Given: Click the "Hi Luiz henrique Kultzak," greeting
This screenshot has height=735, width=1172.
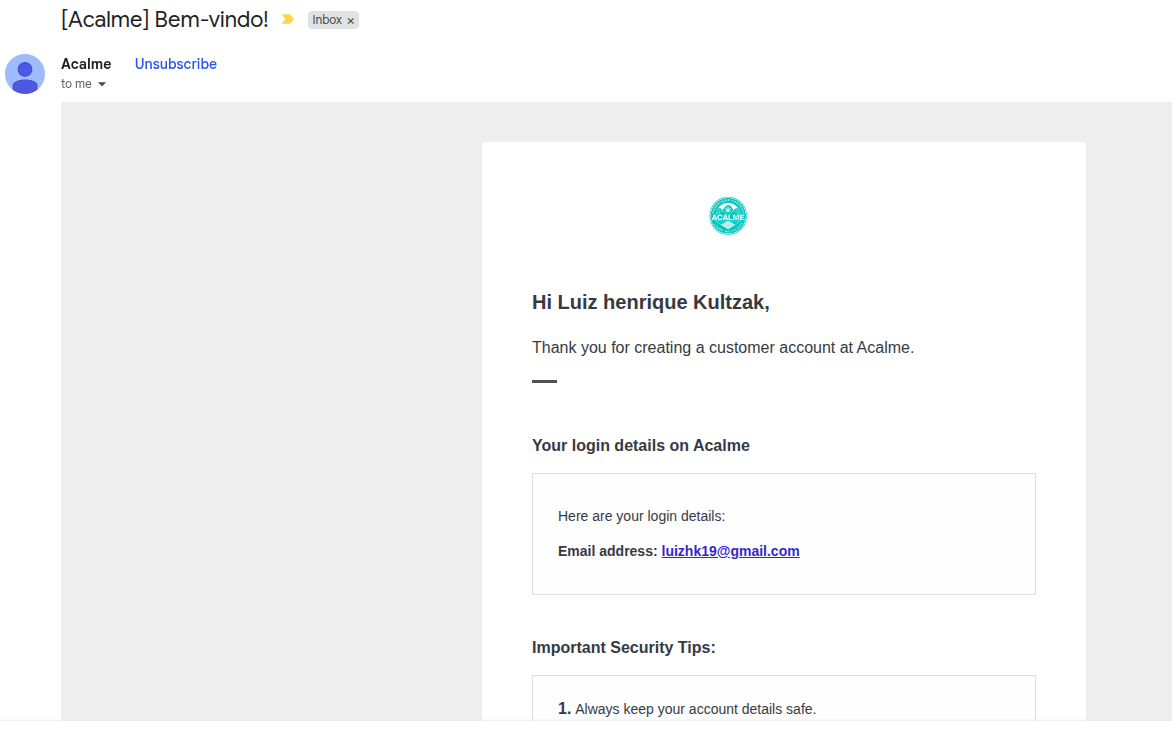Looking at the screenshot, I should [650, 302].
